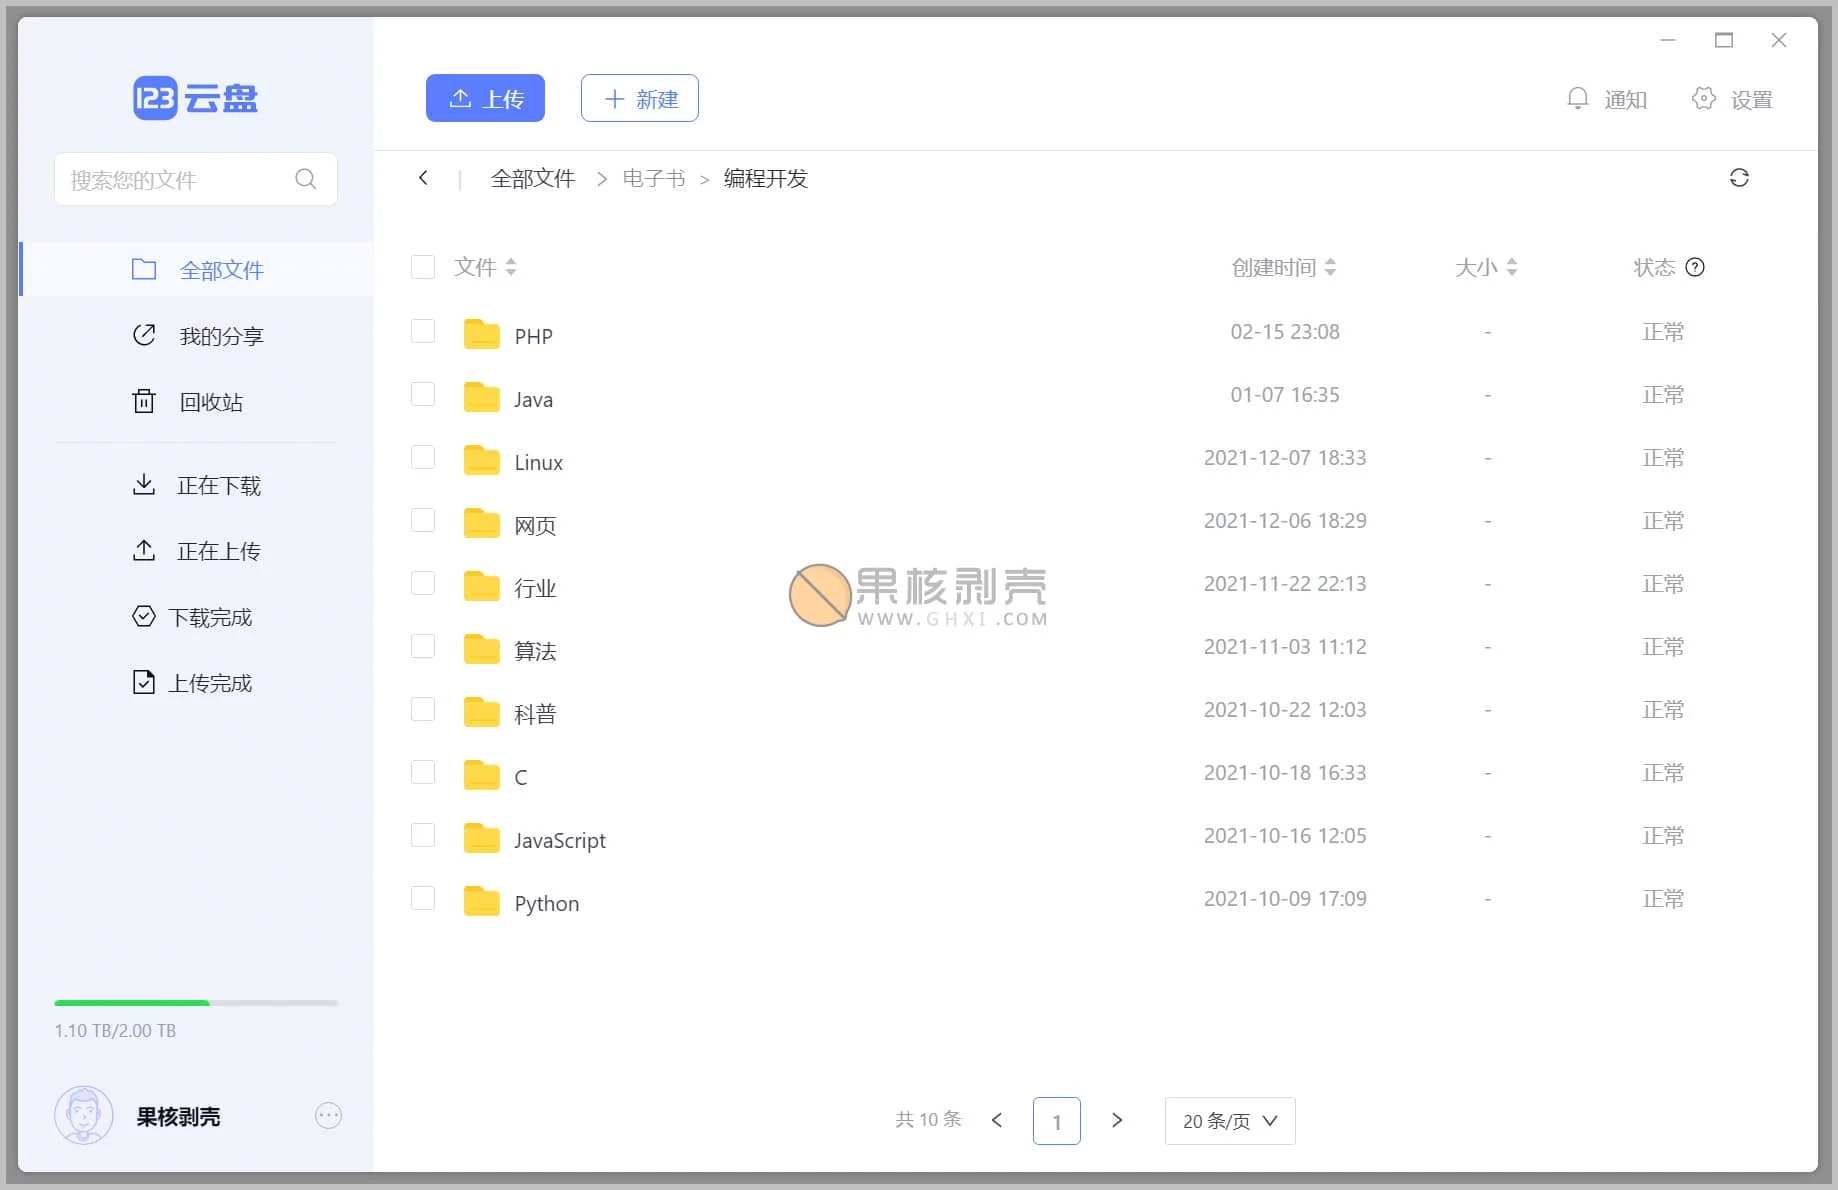1838x1190 pixels.
Task: Check the 行业 row checkbox
Action: 423,583
